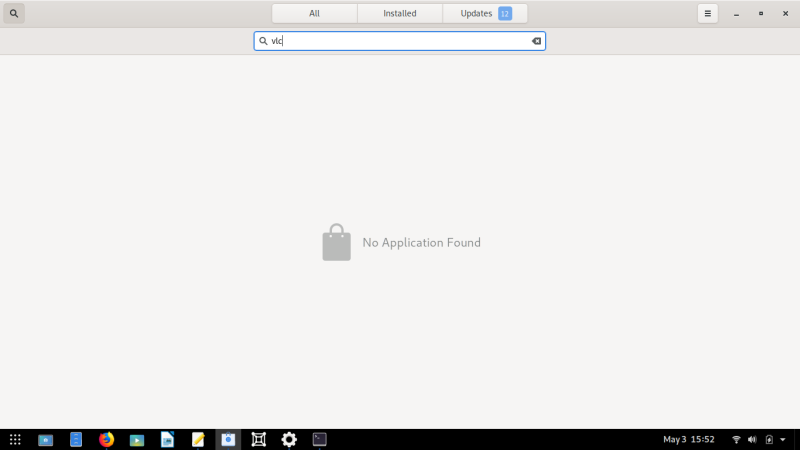
Task: Minimize the Software window
Action: tap(736, 14)
